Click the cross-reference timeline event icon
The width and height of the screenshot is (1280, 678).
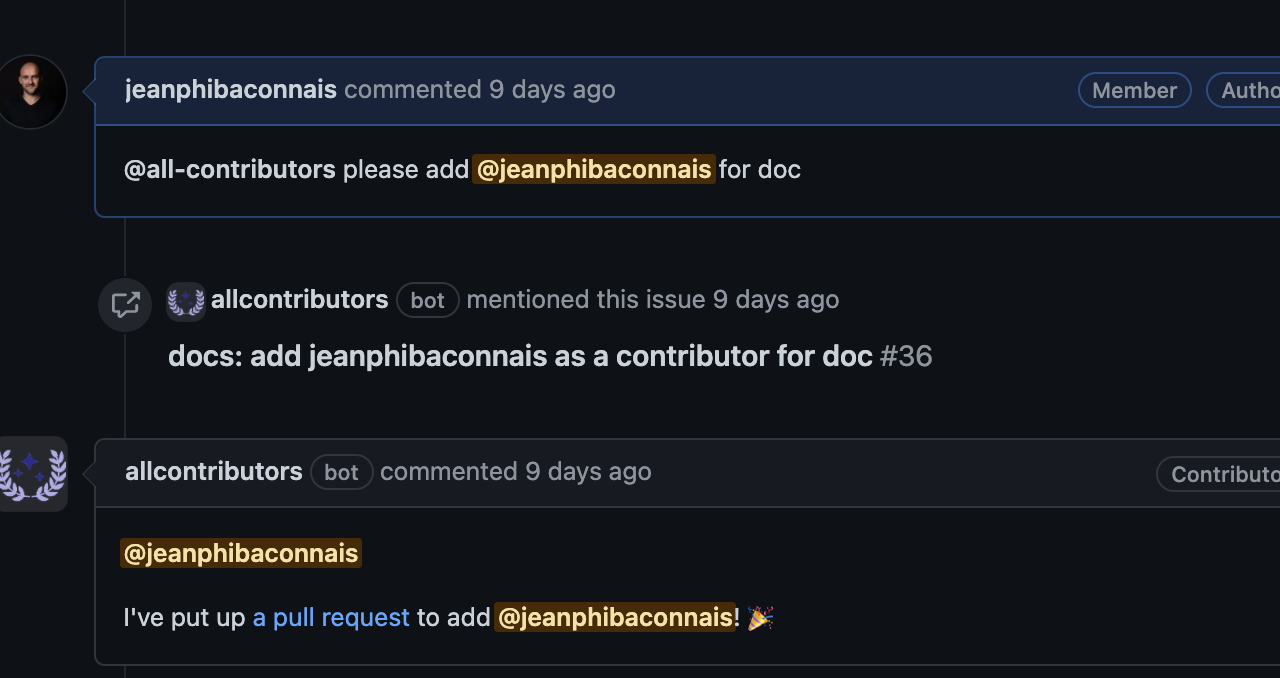[125, 305]
